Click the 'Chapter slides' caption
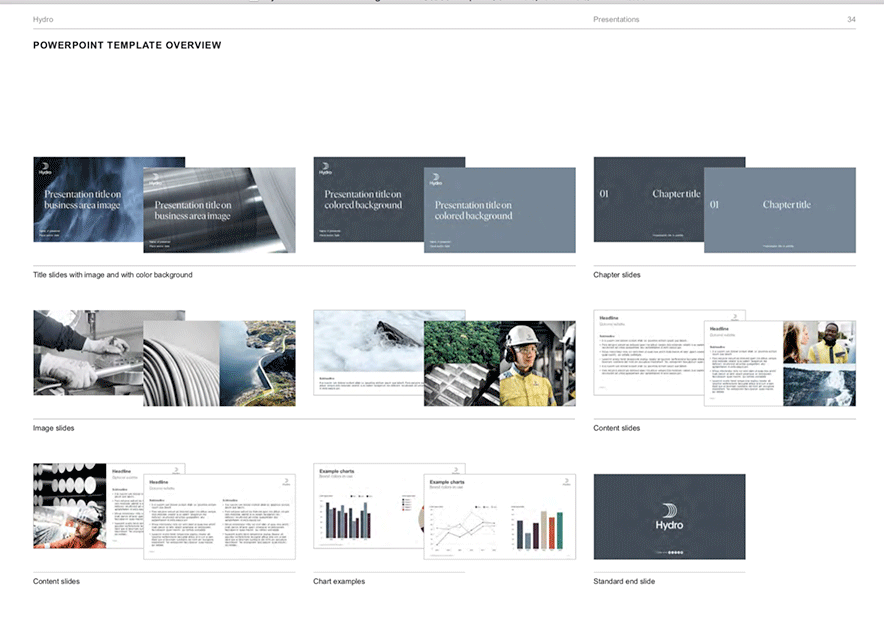 pos(617,274)
